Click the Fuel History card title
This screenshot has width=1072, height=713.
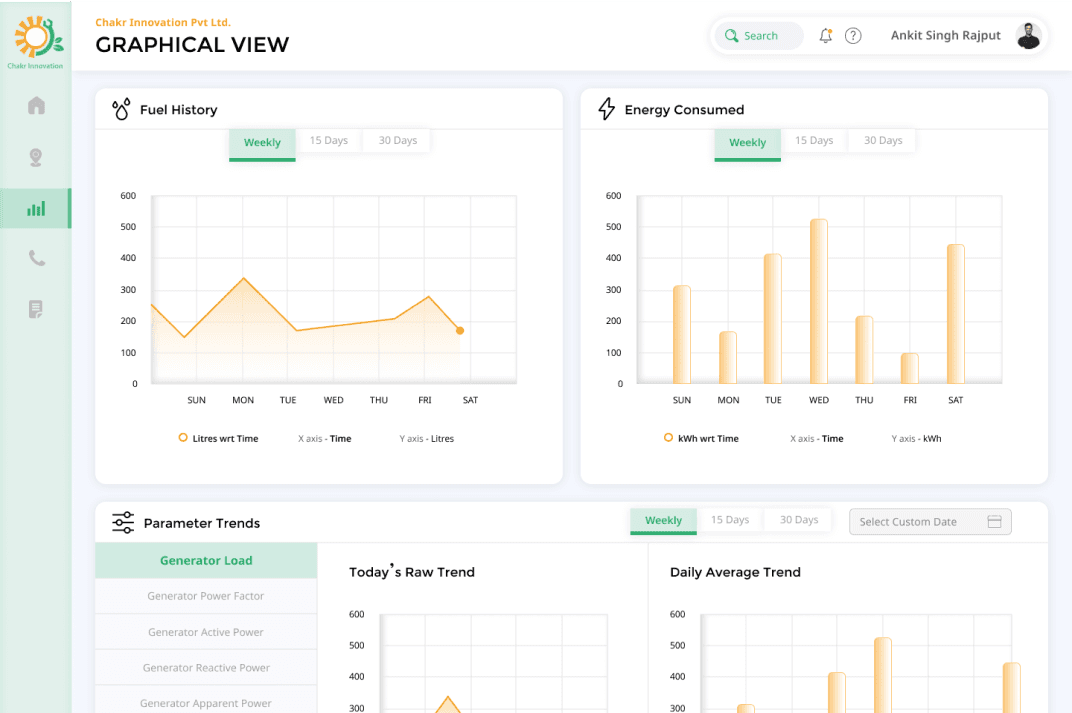[178, 109]
